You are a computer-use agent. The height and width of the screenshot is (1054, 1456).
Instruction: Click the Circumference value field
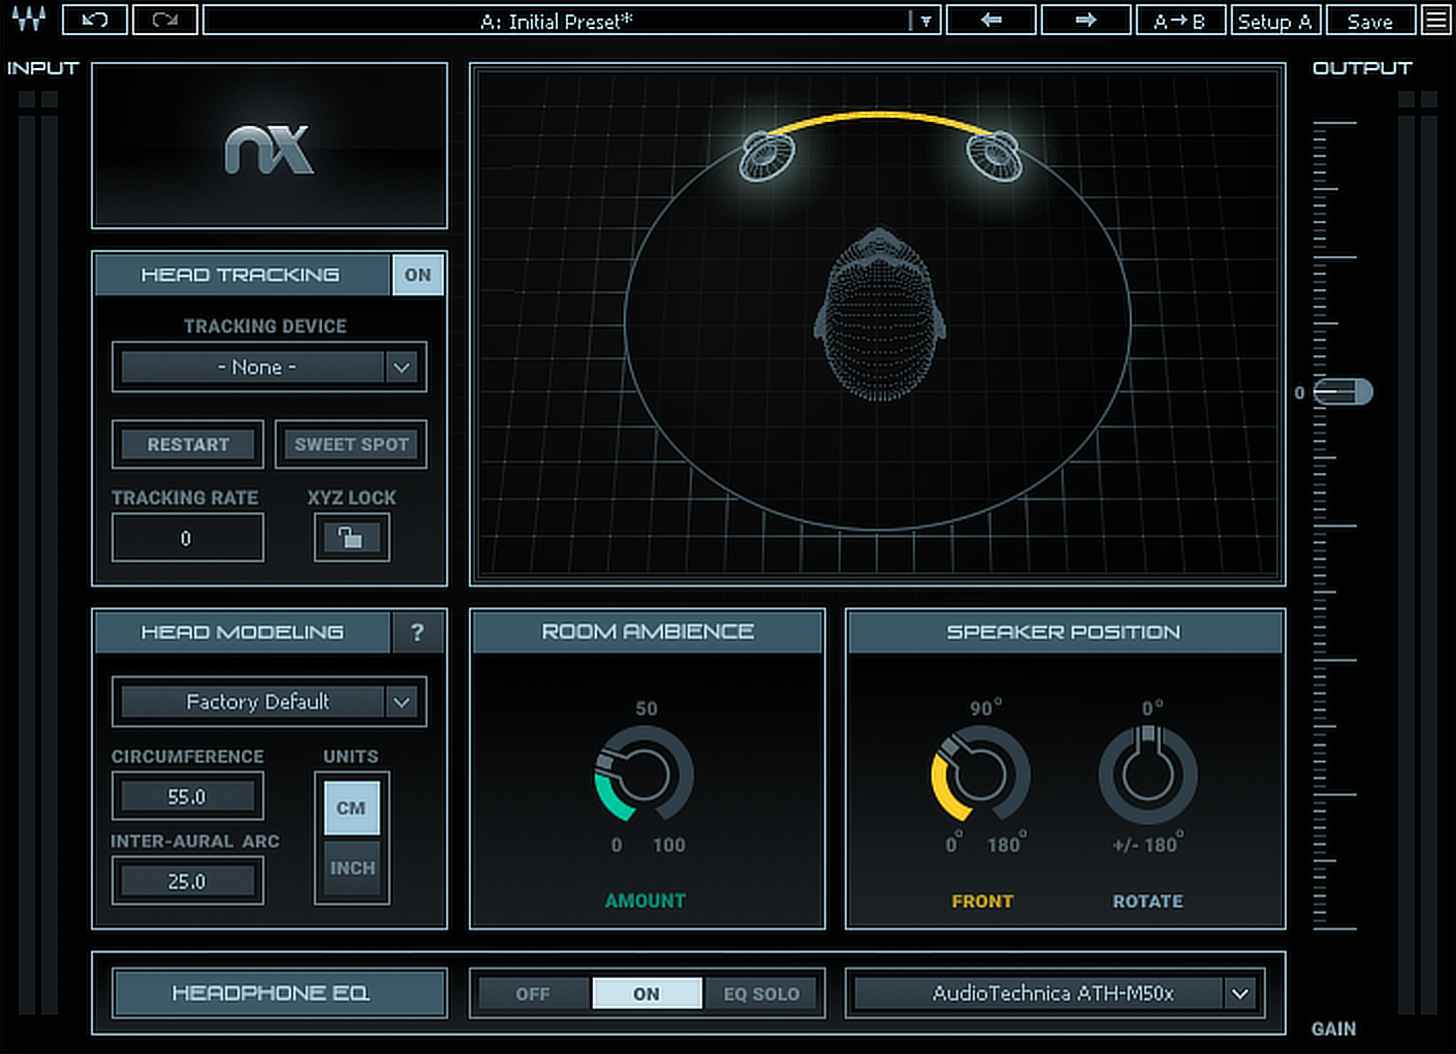(x=187, y=795)
